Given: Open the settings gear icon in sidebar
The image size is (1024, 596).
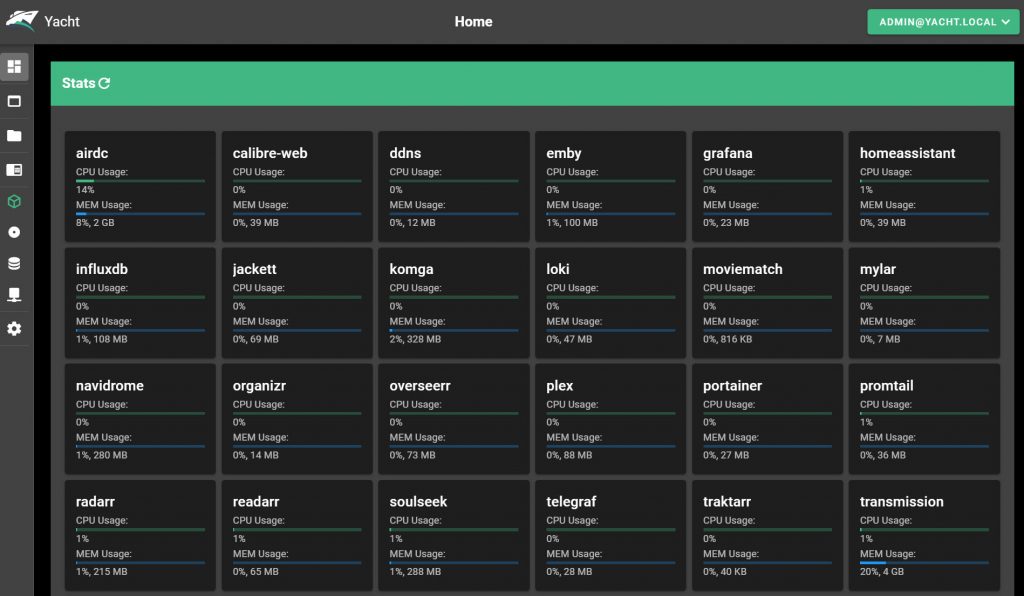Looking at the screenshot, I should click(x=14, y=328).
